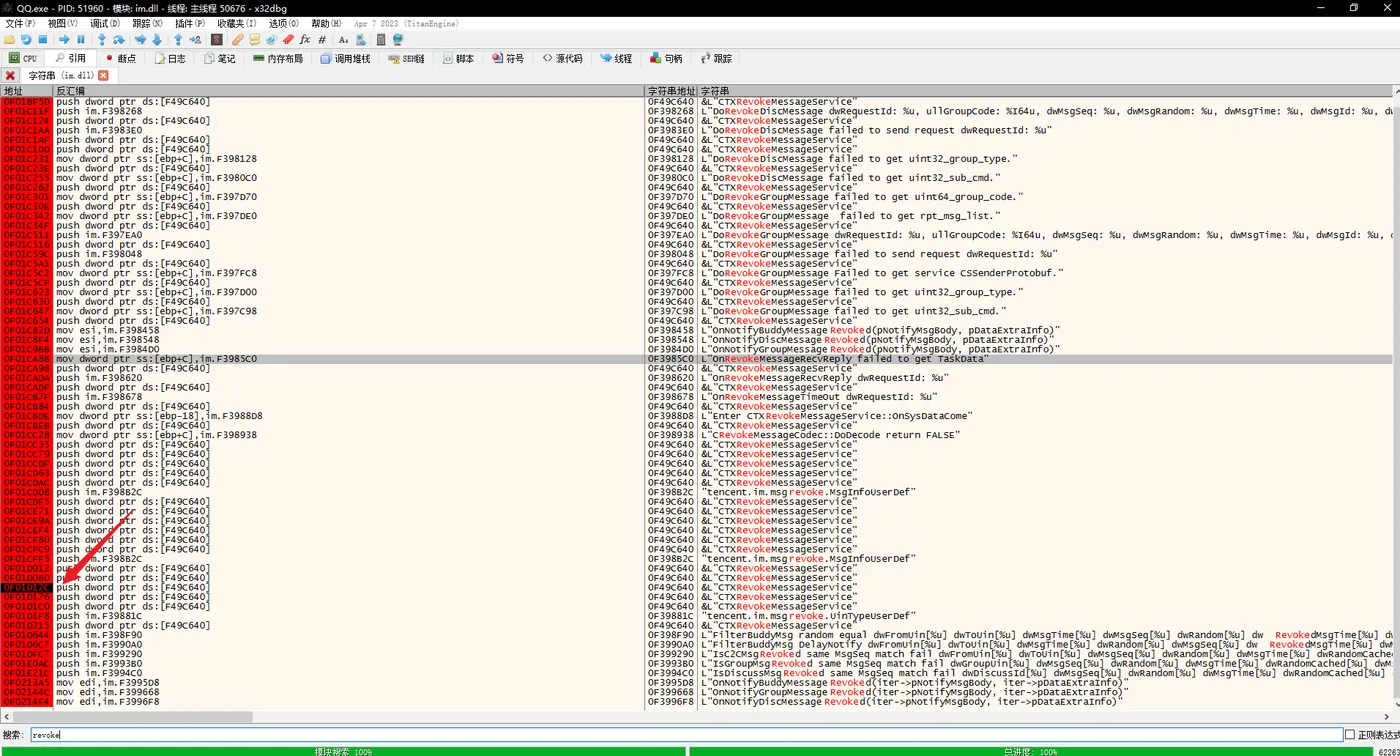Select the "OnRevokeMessageRecvReply failed to get TaskData" row
Viewport: 1400px width, 756px height.
[696, 359]
